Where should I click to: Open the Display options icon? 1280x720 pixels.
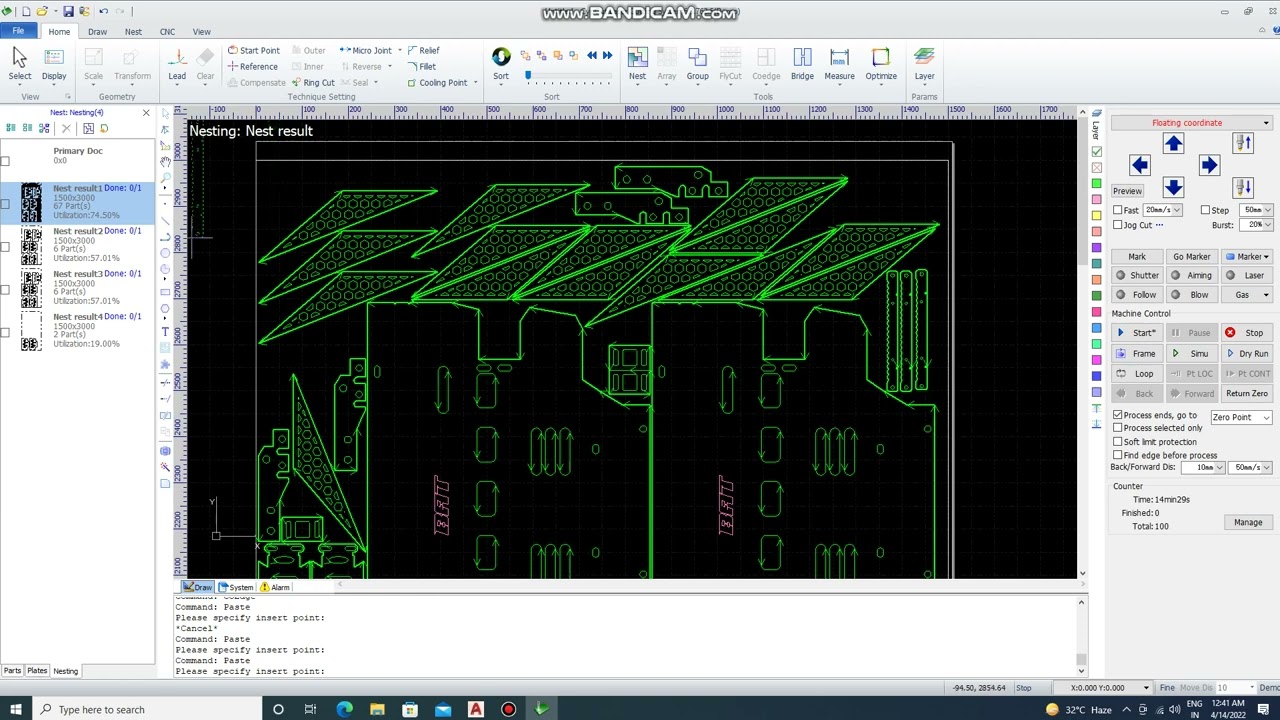pyautogui.click(x=54, y=64)
